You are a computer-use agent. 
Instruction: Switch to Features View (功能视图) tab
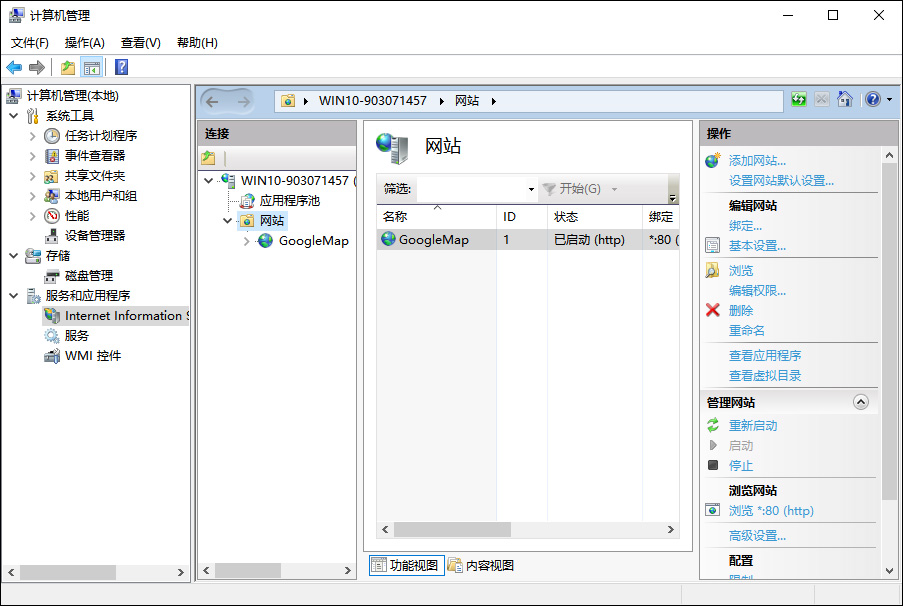[x=407, y=566]
